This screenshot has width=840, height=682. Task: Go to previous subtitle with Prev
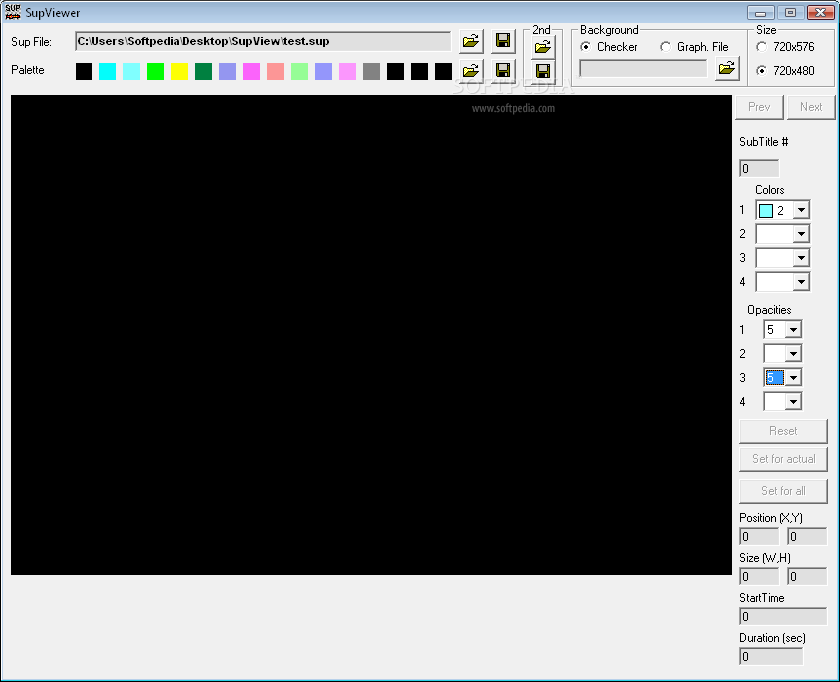pyautogui.click(x=759, y=107)
